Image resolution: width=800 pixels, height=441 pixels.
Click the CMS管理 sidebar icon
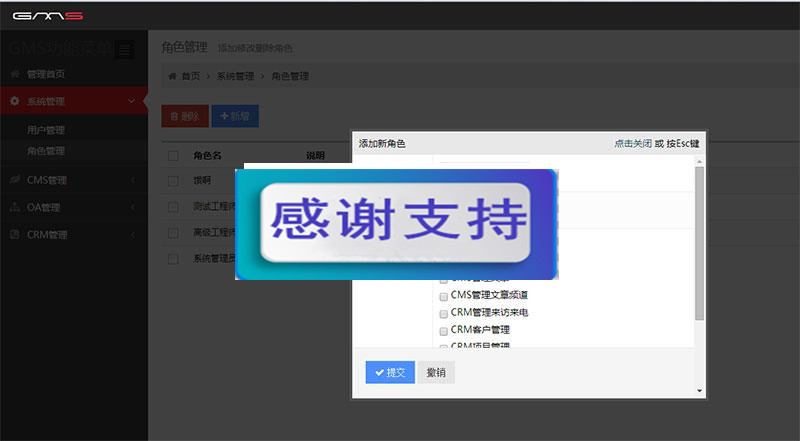pyautogui.click(x=15, y=180)
